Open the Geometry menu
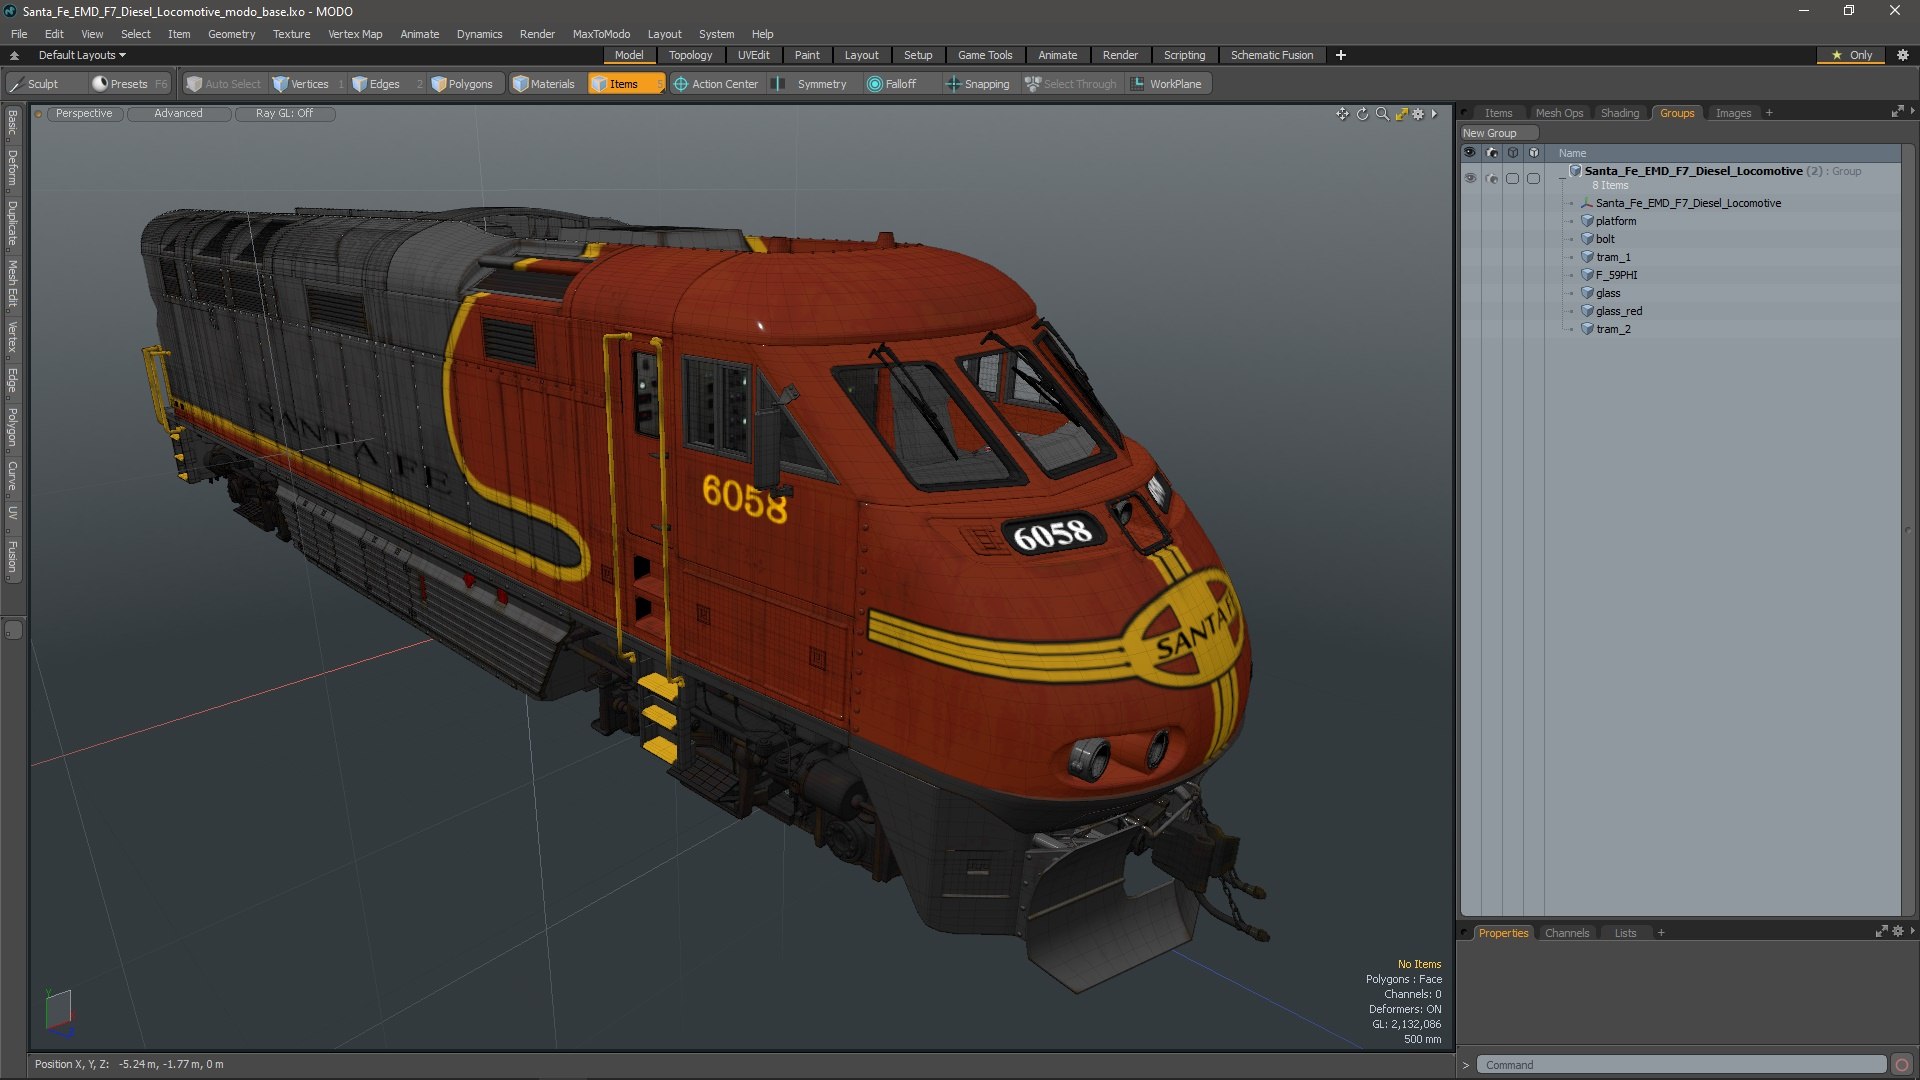This screenshot has height=1080, width=1920. tap(231, 34)
